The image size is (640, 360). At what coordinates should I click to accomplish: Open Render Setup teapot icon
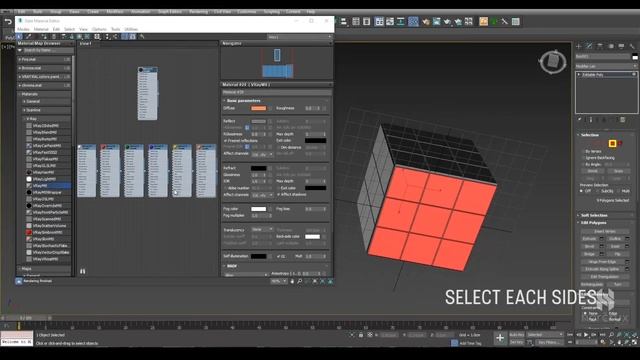pyautogui.click(x=426, y=22)
